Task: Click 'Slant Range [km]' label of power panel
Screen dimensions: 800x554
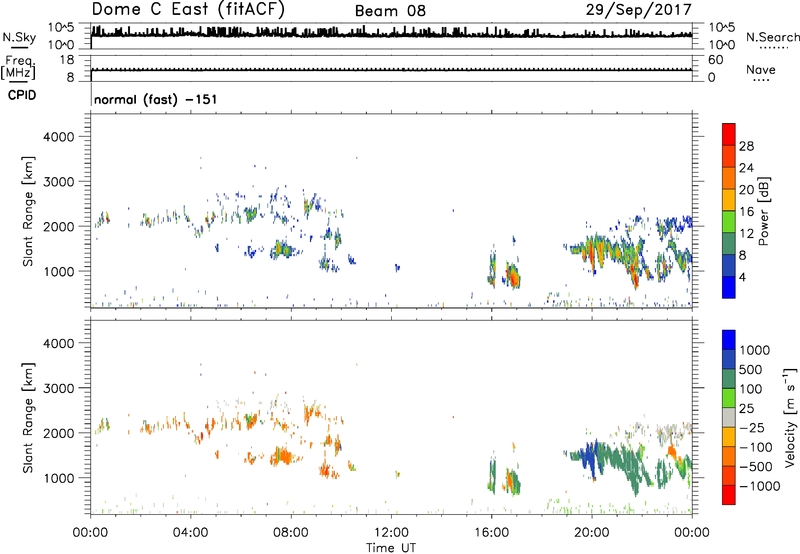Action: point(28,211)
